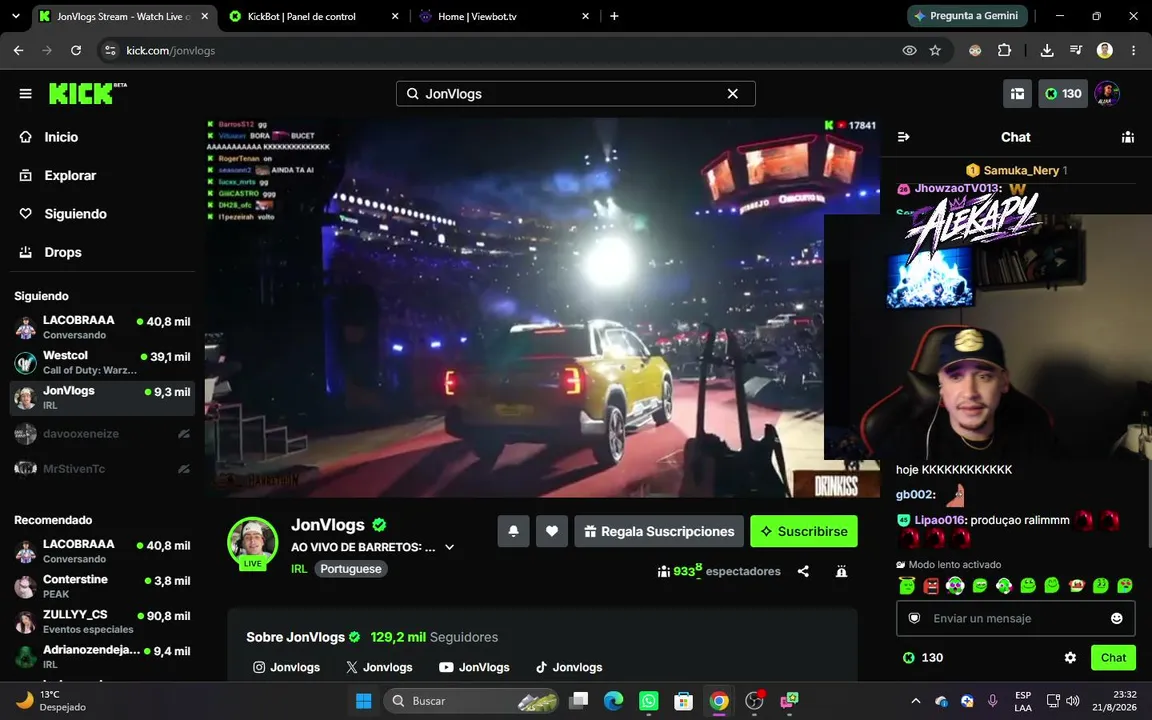Click JonVlogs channel avatar with LIVE badge
Image resolution: width=1152 pixels, height=720 pixels.
[253, 543]
